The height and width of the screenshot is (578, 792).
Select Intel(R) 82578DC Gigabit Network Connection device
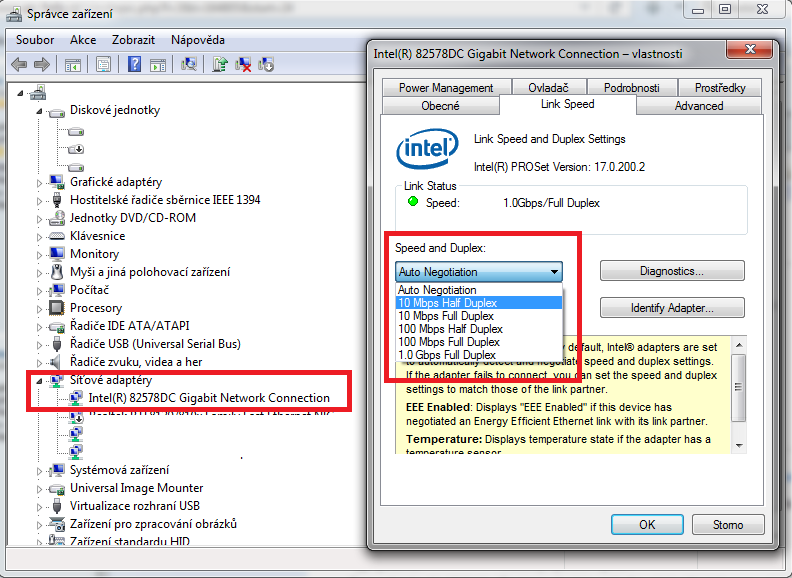coord(208,398)
